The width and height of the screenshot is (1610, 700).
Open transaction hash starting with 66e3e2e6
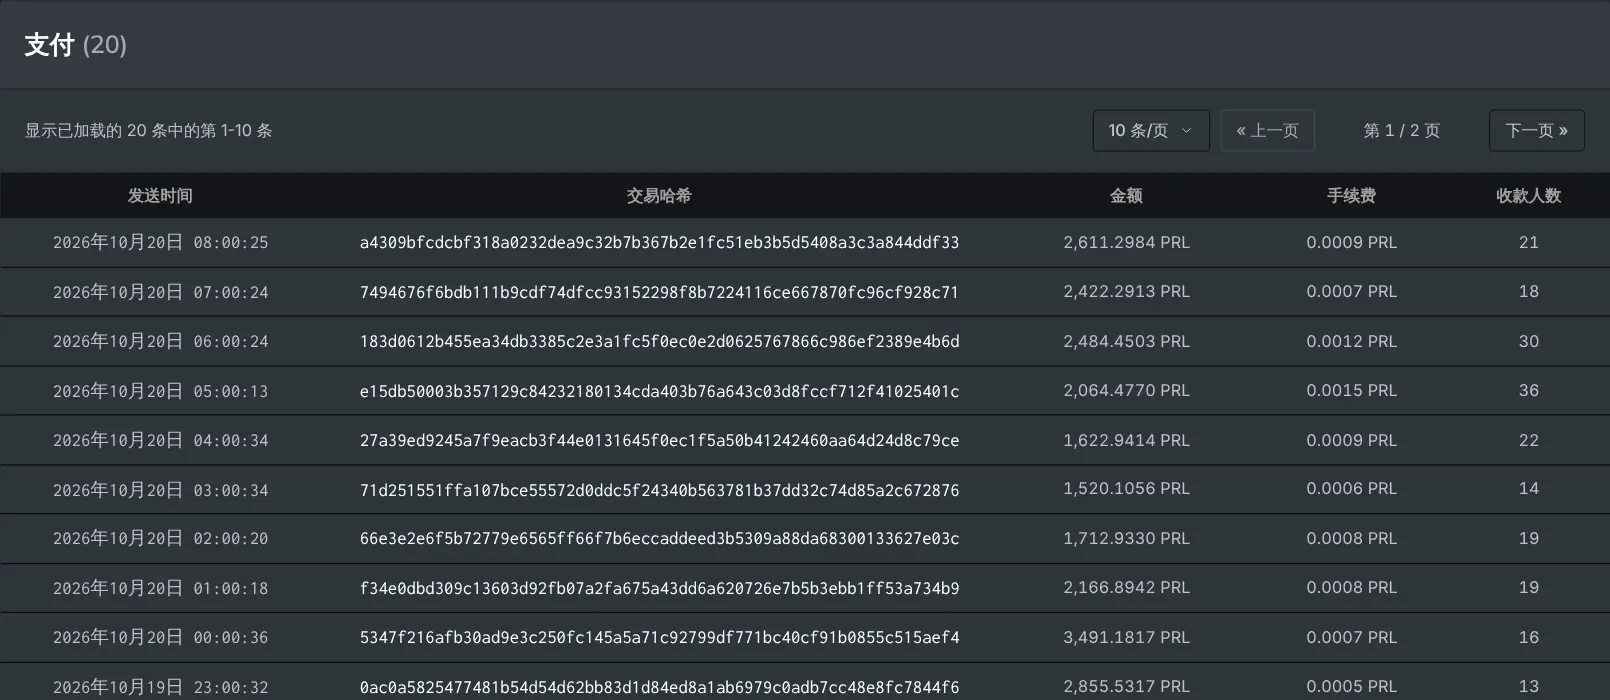(659, 539)
